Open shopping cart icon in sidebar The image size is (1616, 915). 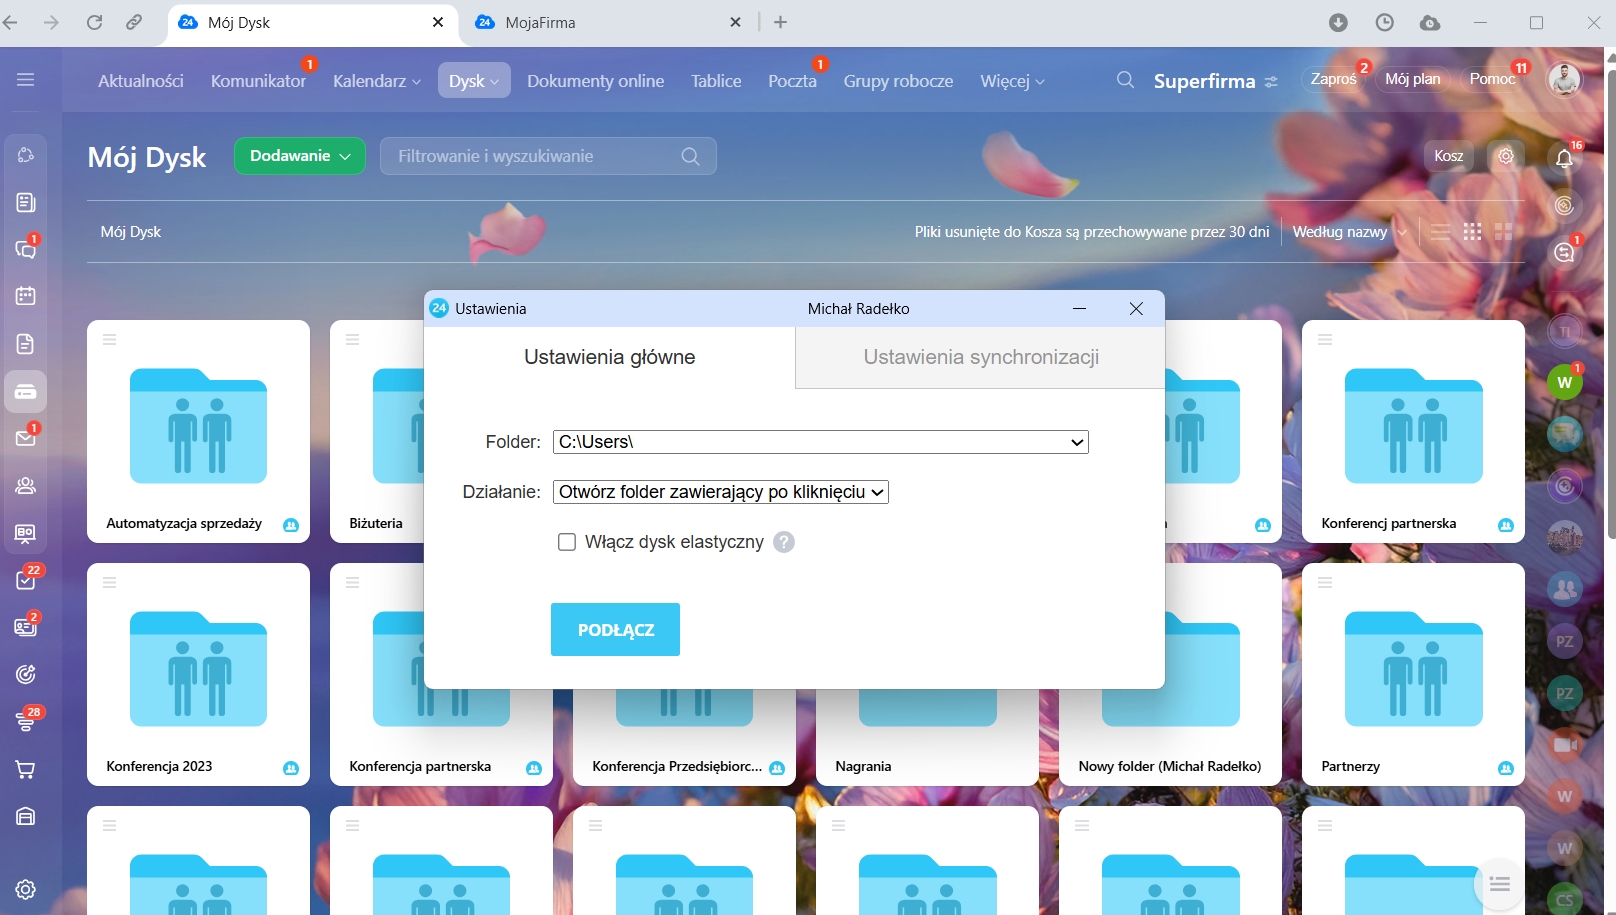pyautogui.click(x=26, y=769)
